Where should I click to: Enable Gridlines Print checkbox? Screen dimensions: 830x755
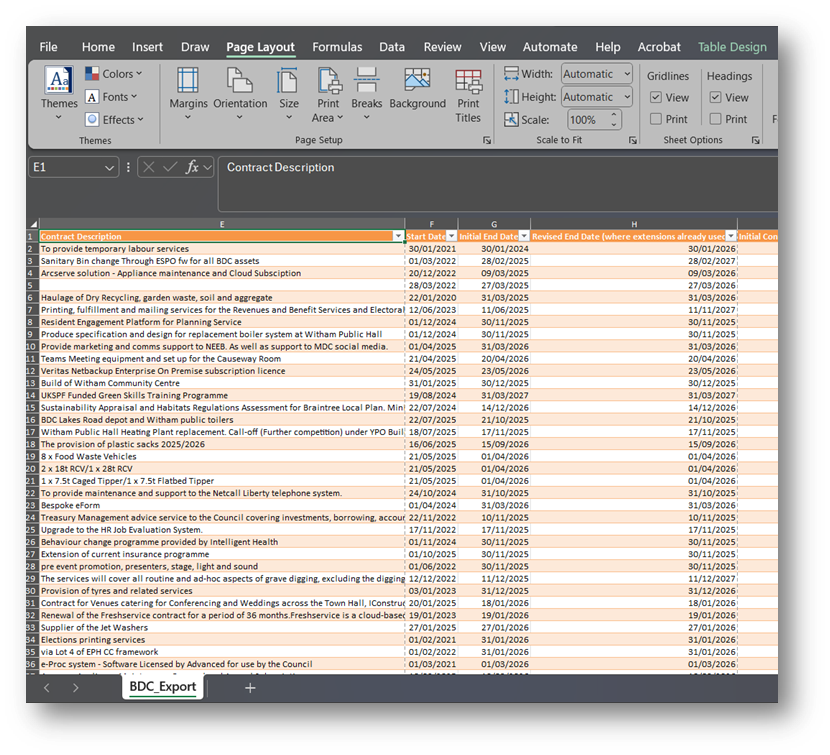pos(656,119)
